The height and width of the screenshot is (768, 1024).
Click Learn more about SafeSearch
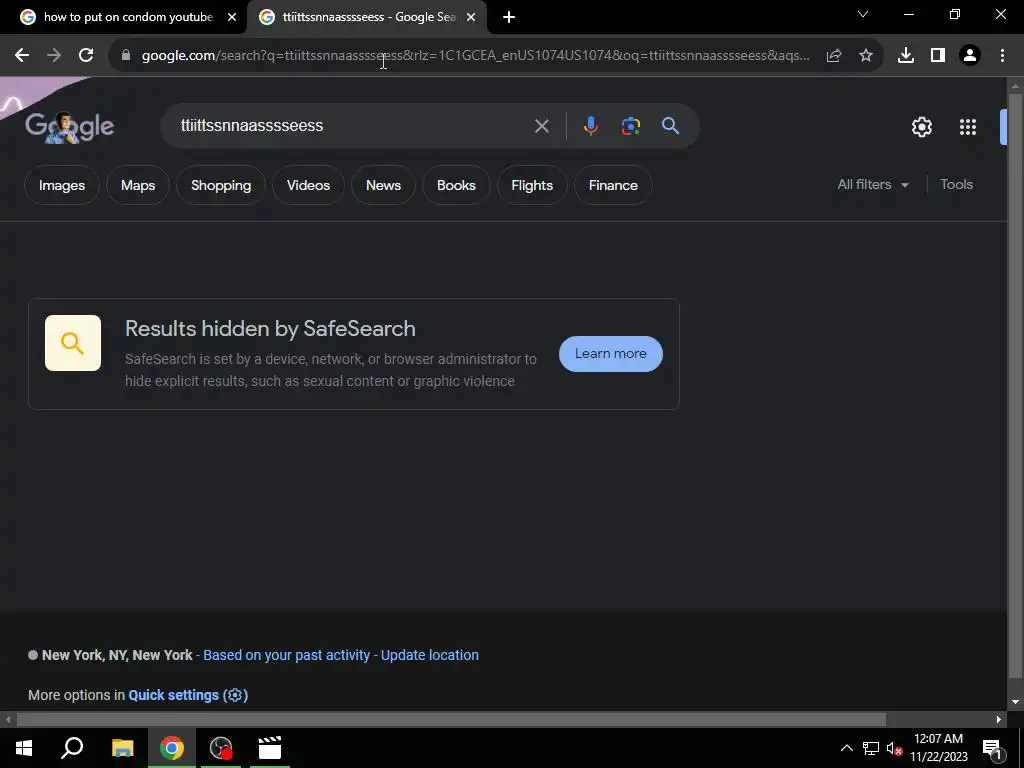[611, 354]
